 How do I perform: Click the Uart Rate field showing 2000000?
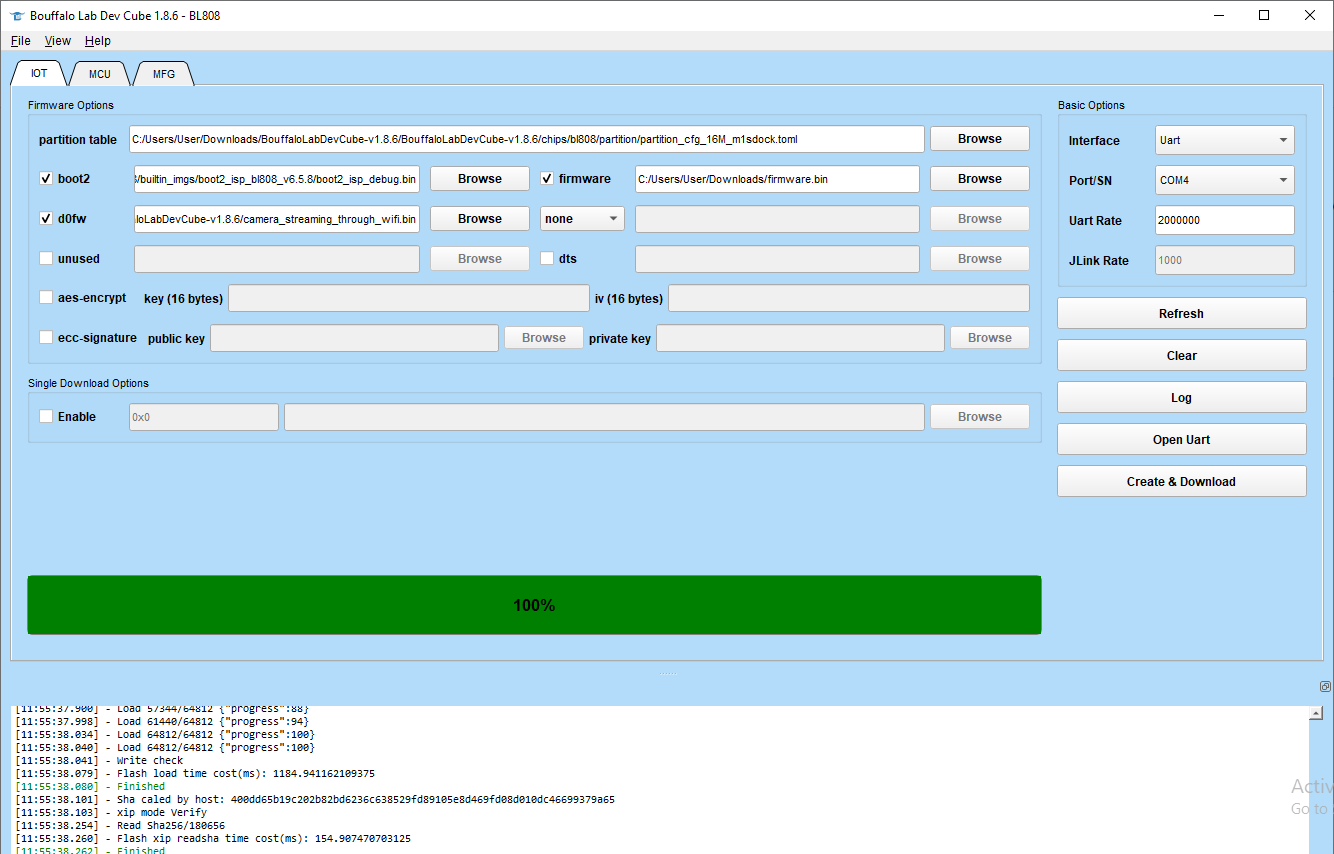(1225, 220)
